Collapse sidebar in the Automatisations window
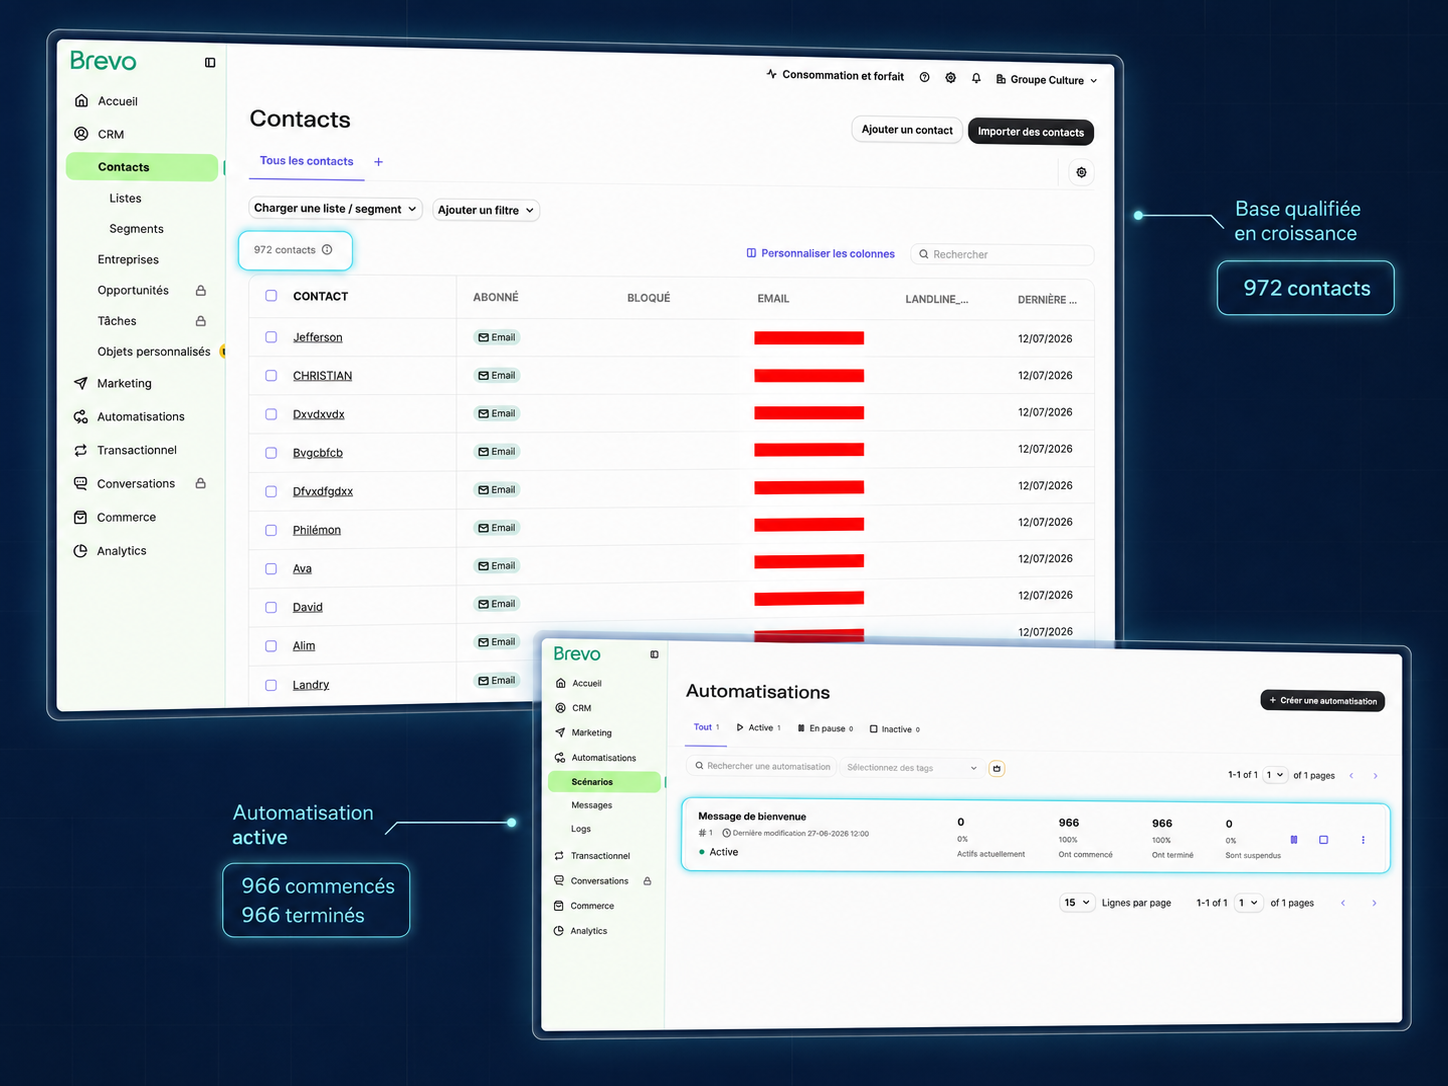1448x1086 pixels. coord(654,655)
